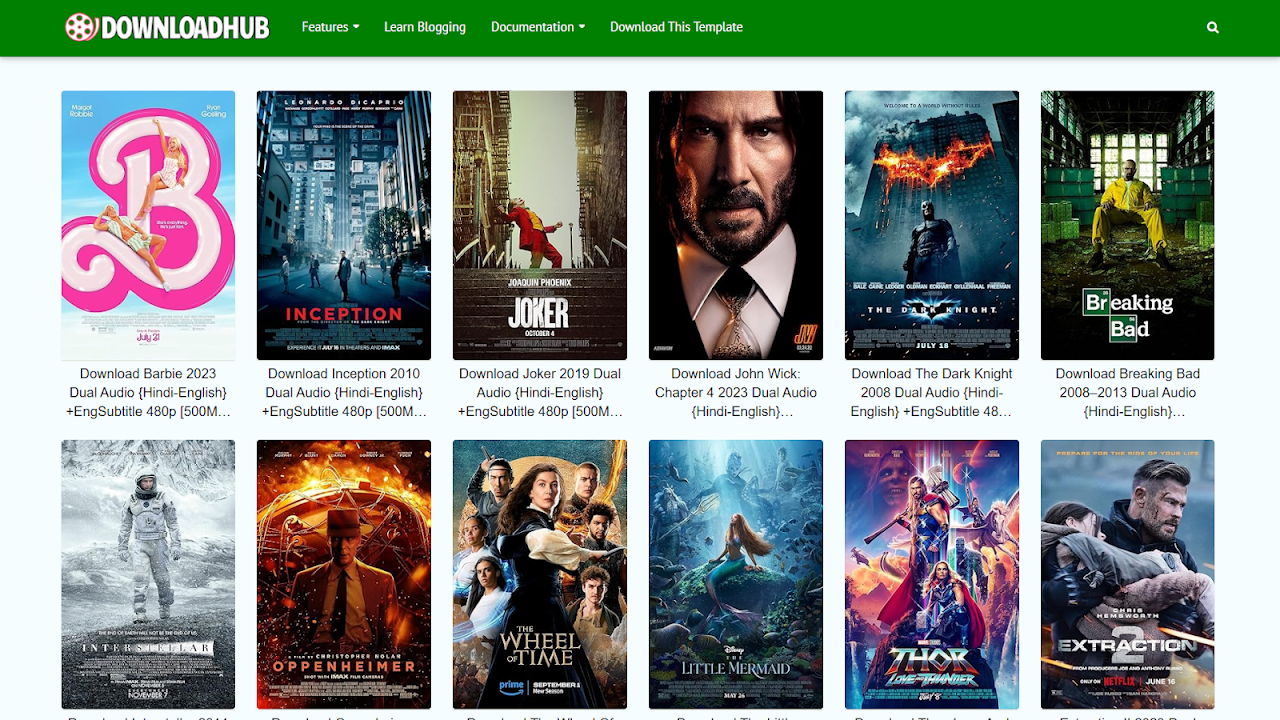Click the Download Joker 2019 title link

coord(540,393)
